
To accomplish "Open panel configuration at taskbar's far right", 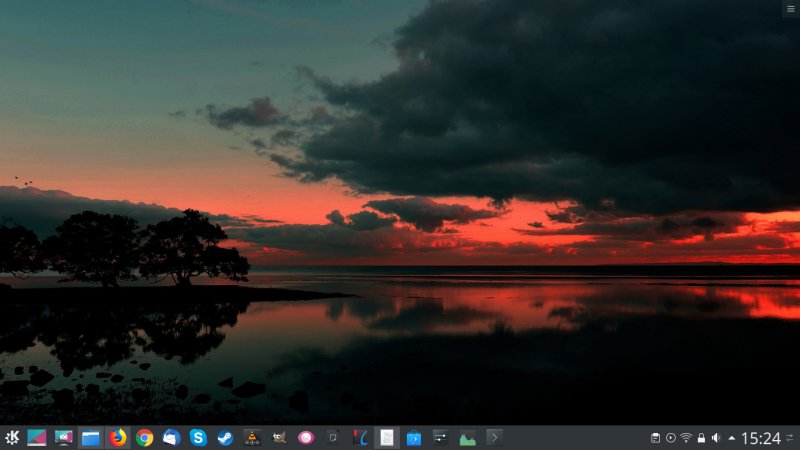I will 791,437.
